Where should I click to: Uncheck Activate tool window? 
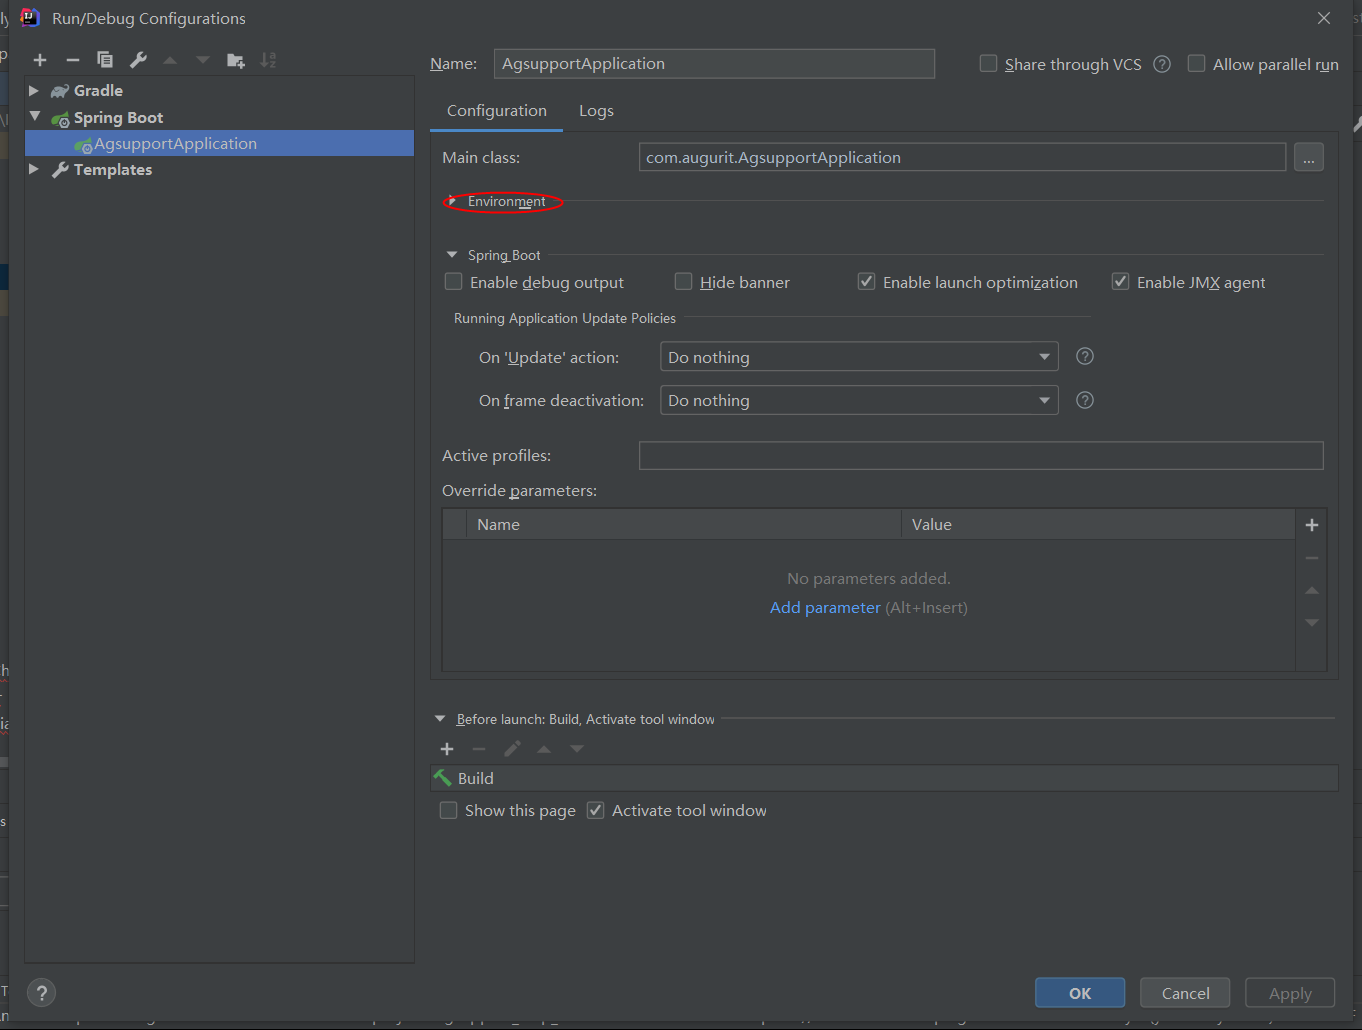[x=596, y=810]
